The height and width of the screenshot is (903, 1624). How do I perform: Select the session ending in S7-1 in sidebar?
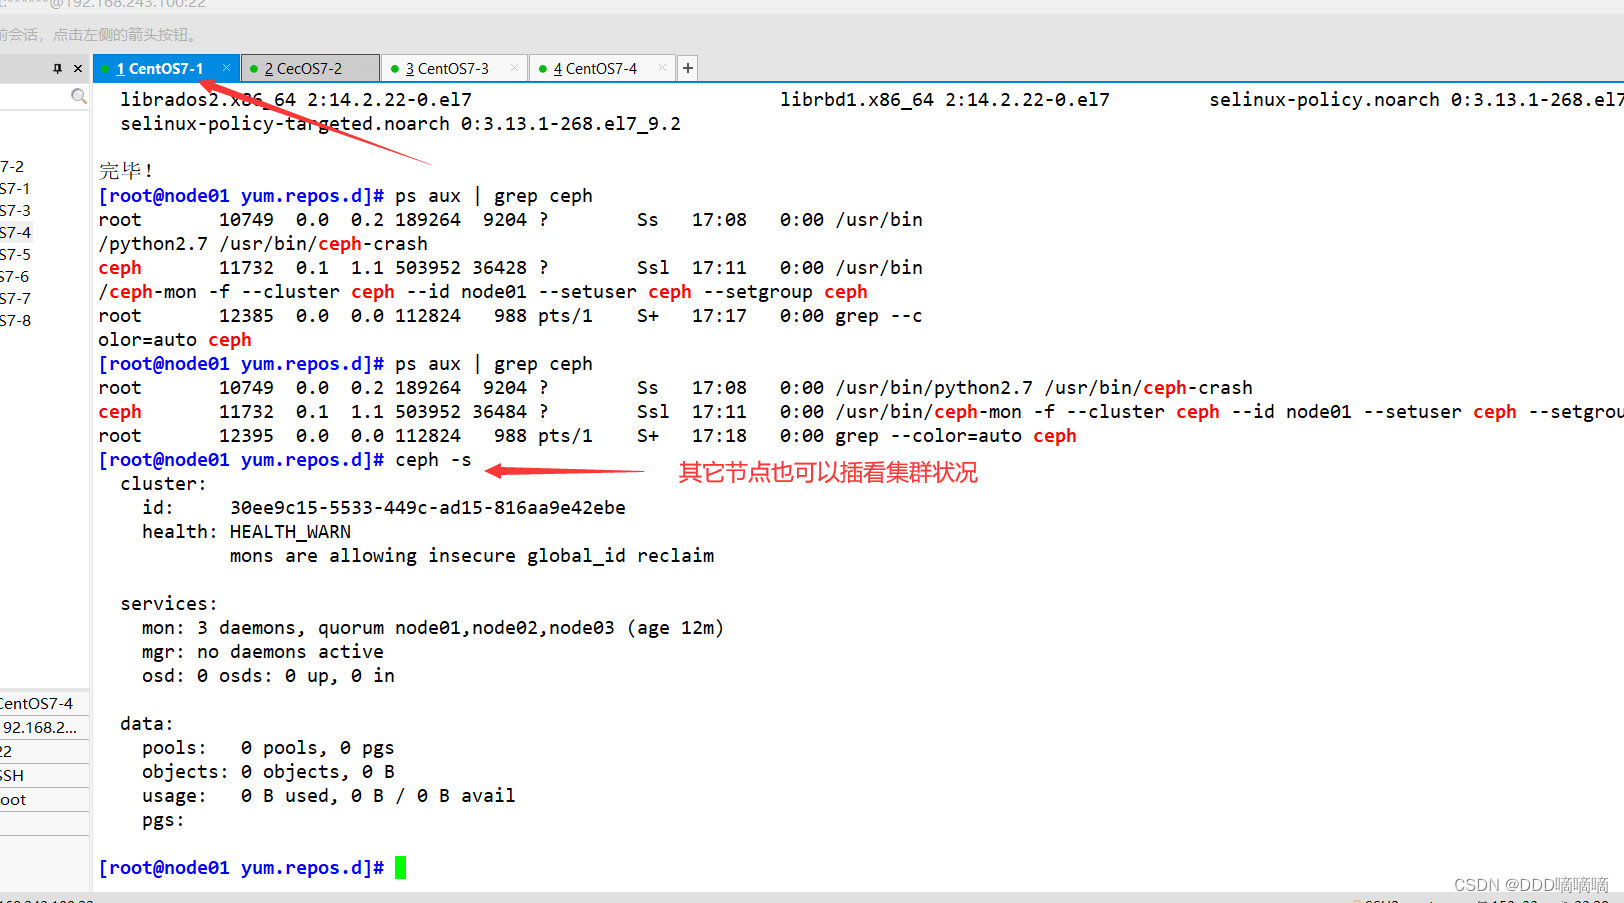point(15,188)
